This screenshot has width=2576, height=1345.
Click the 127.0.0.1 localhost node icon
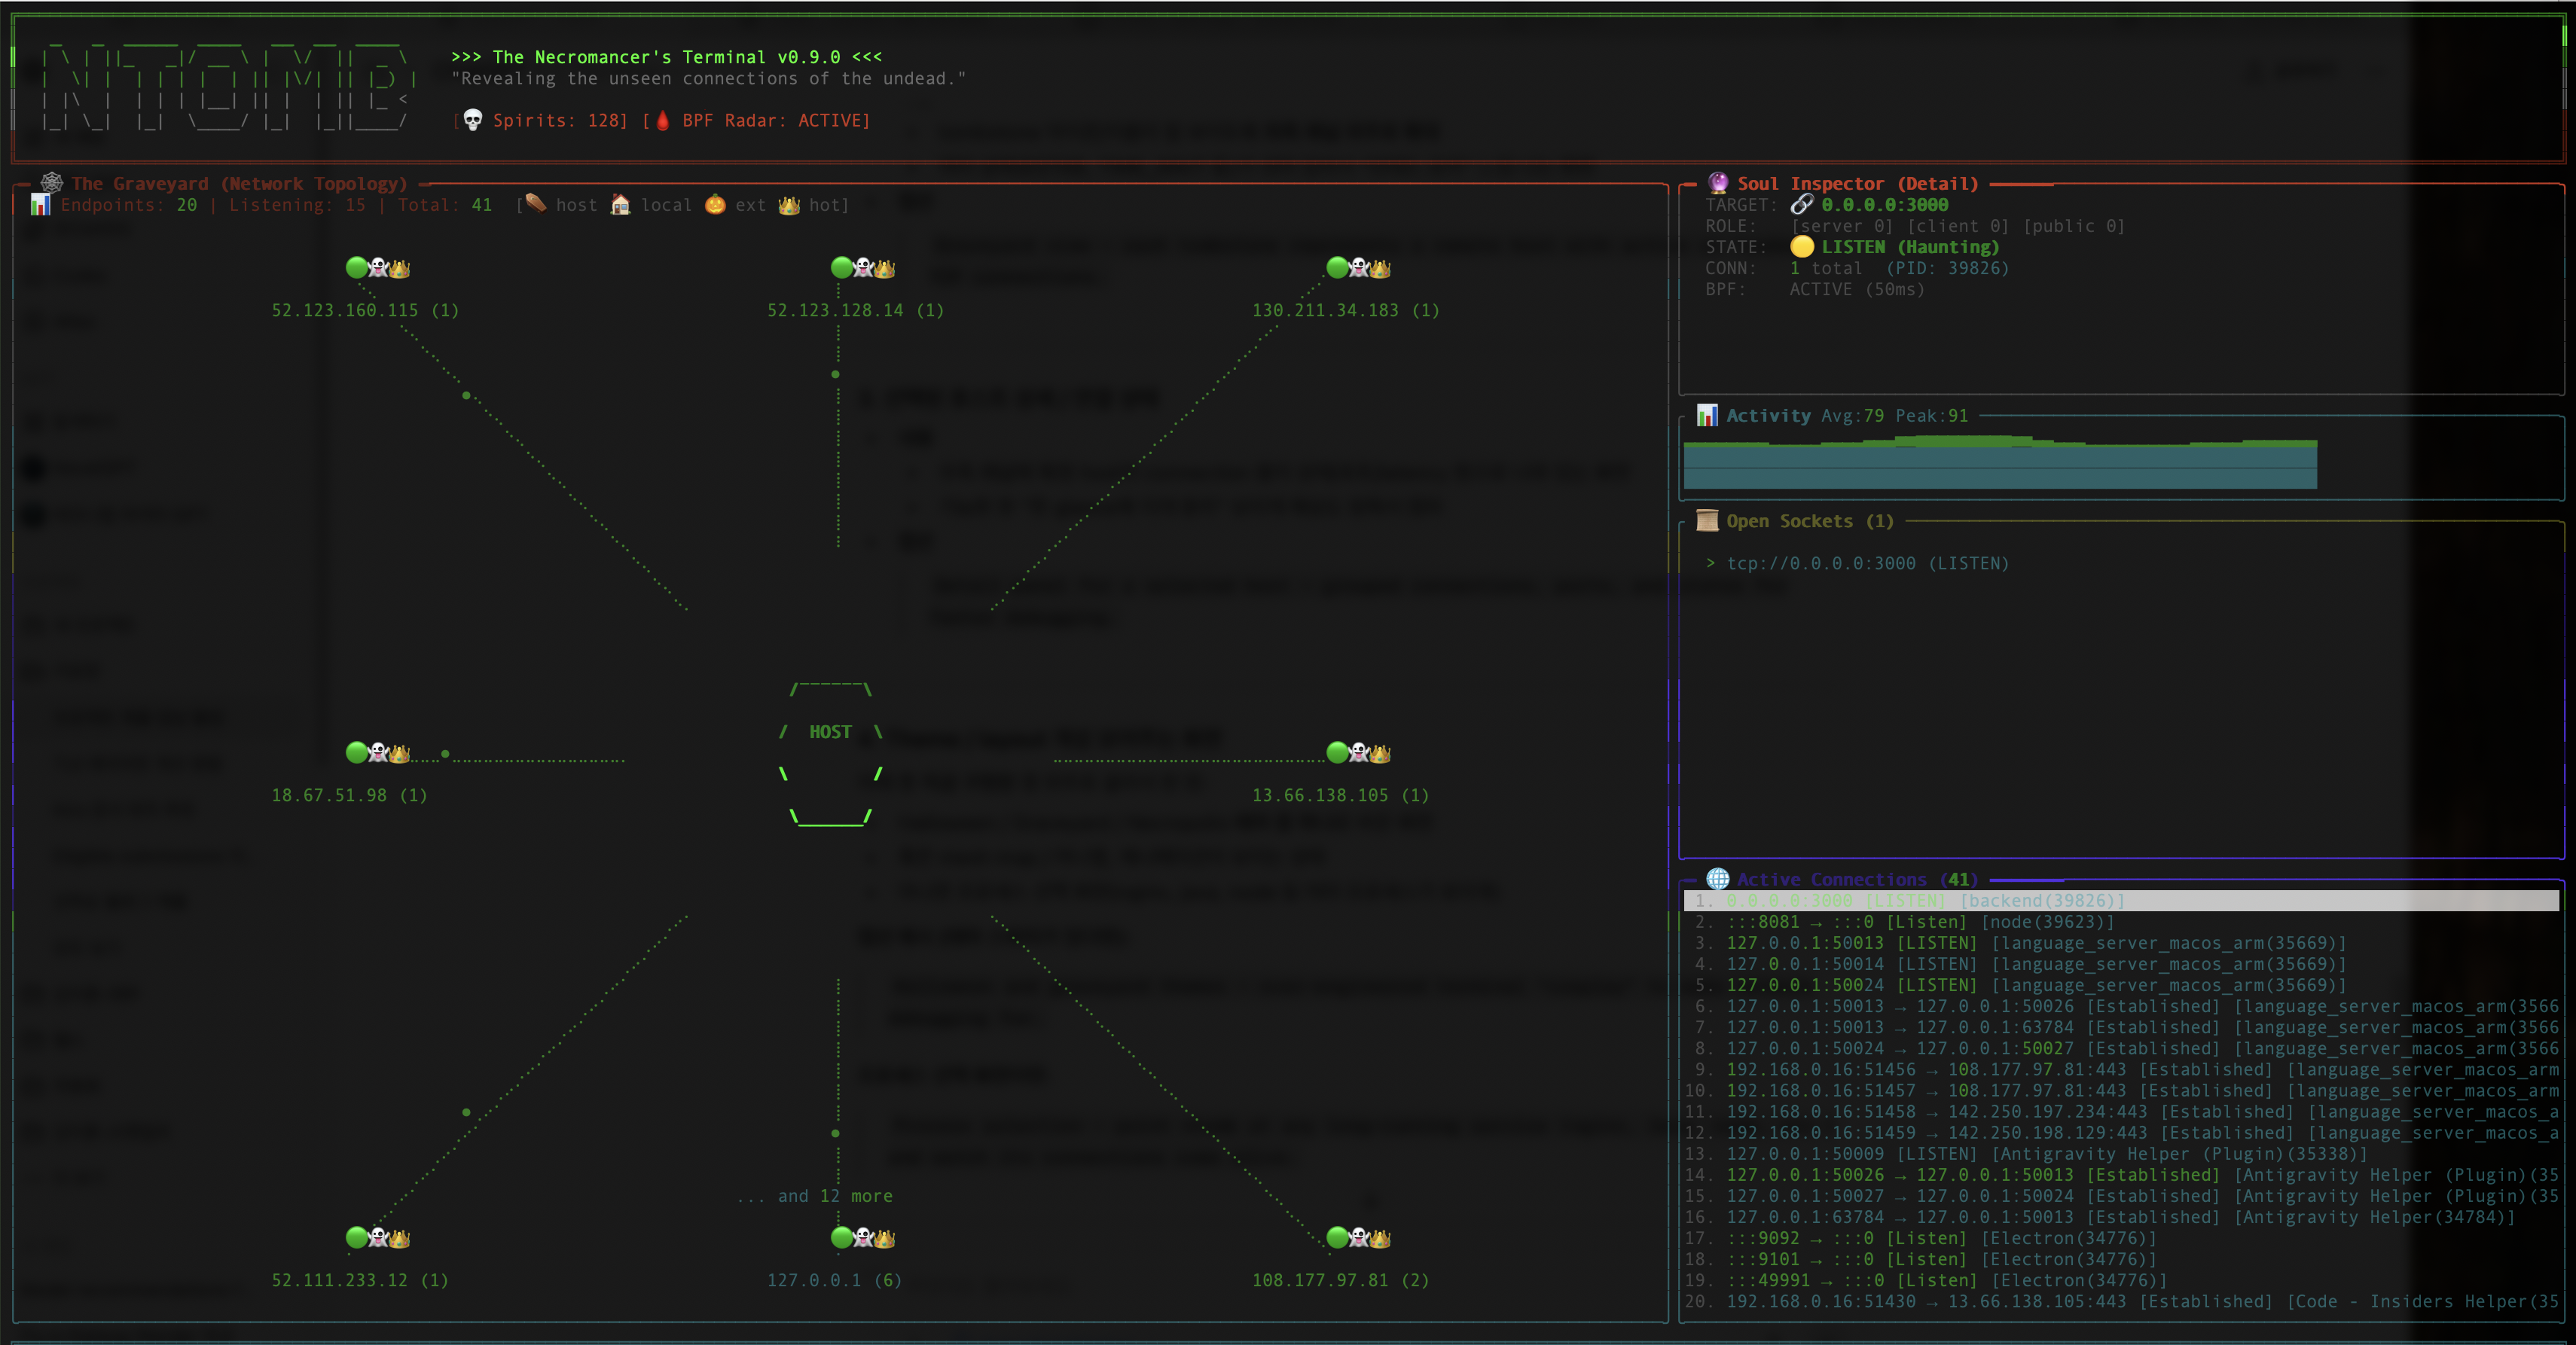pos(862,1238)
